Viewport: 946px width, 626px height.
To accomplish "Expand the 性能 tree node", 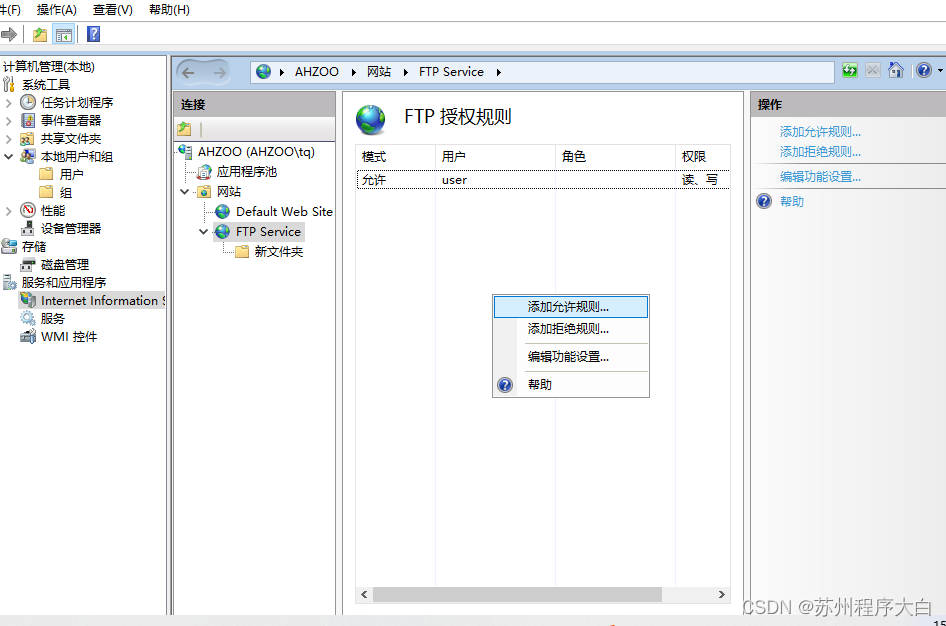I will pyautogui.click(x=8, y=211).
